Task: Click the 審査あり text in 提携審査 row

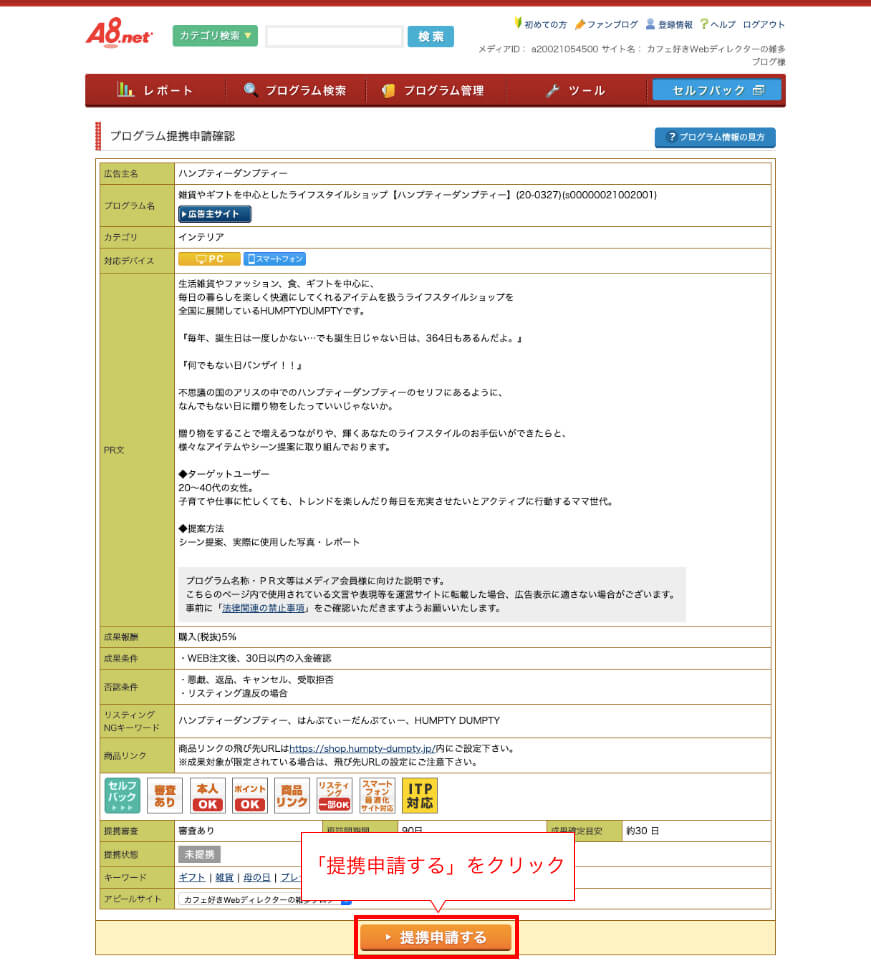Action: [196, 831]
